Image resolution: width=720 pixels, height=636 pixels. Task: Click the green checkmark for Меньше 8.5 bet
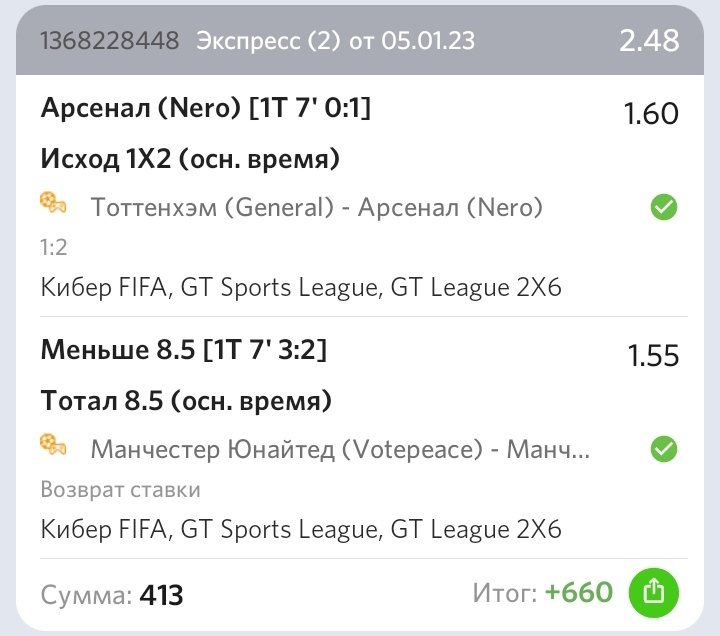pyautogui.click(x=664, y=449)
